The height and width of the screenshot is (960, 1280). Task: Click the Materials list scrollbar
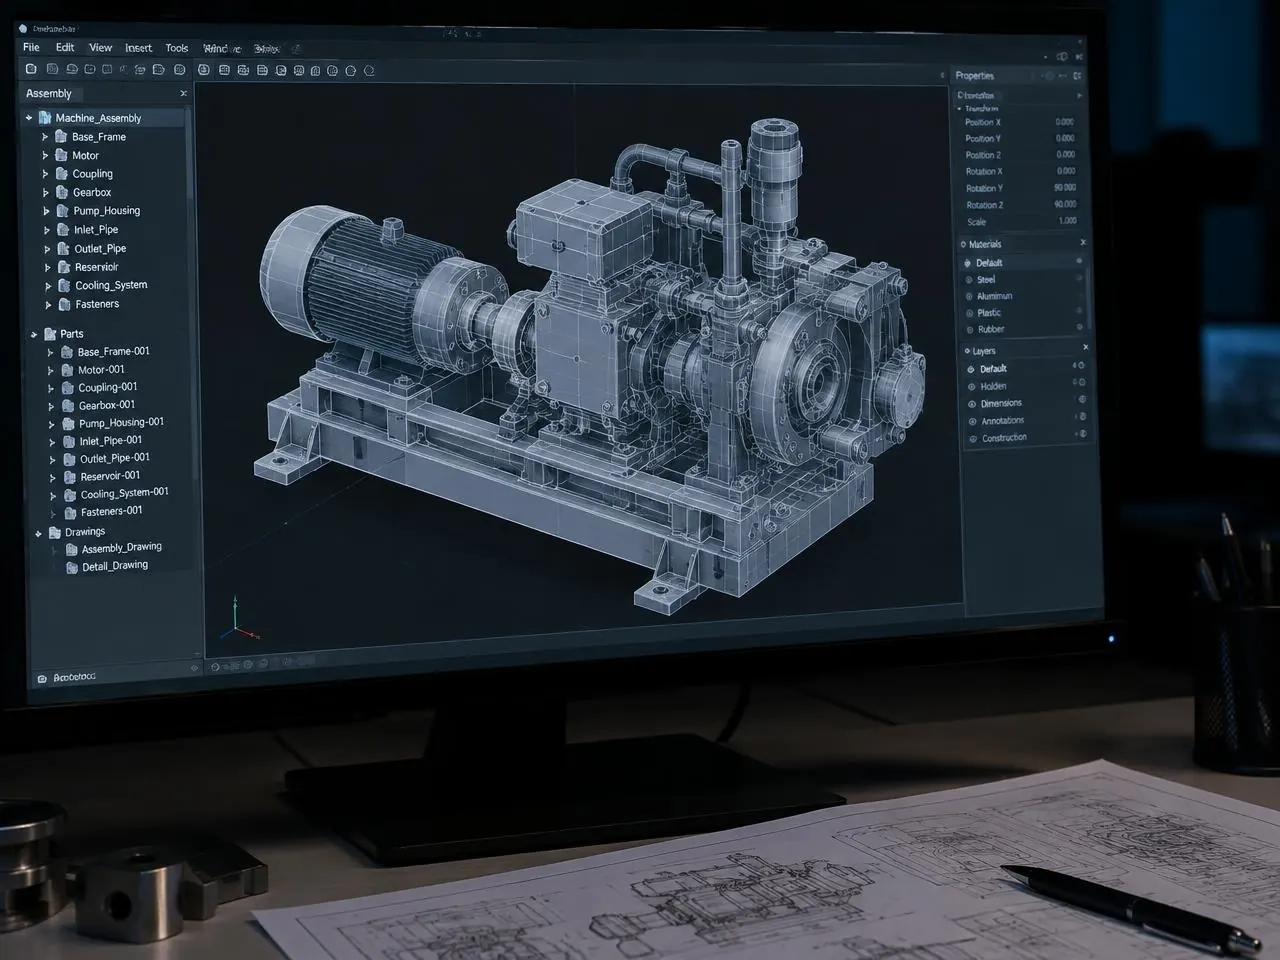(x=1087, y=296)
